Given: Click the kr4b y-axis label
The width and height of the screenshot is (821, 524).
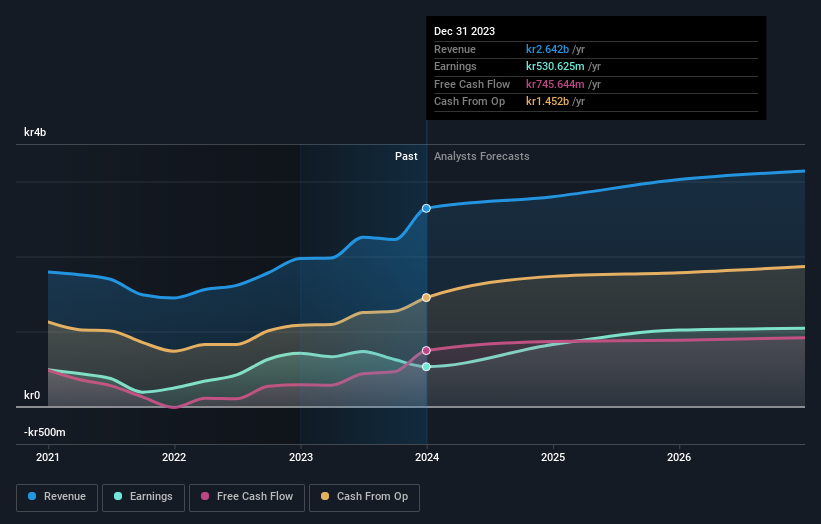Looking at the screenshot, I should coord(35,132).
